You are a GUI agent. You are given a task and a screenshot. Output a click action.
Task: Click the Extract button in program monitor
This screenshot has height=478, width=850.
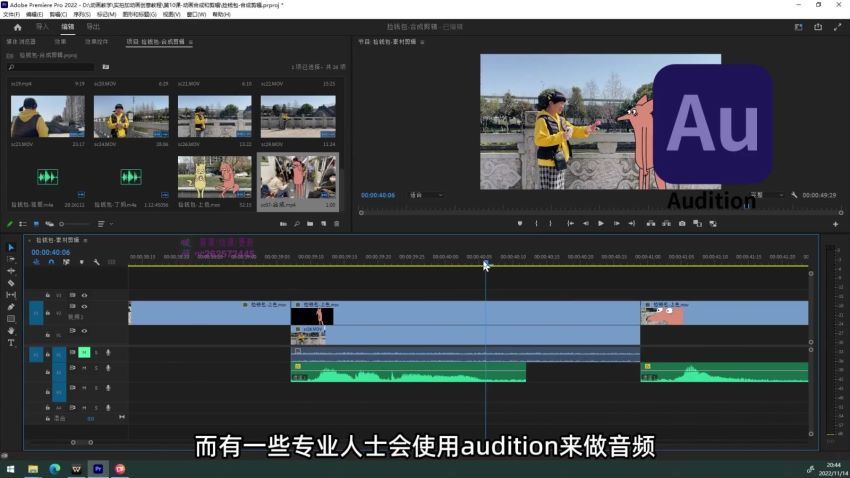pos(666,223)
